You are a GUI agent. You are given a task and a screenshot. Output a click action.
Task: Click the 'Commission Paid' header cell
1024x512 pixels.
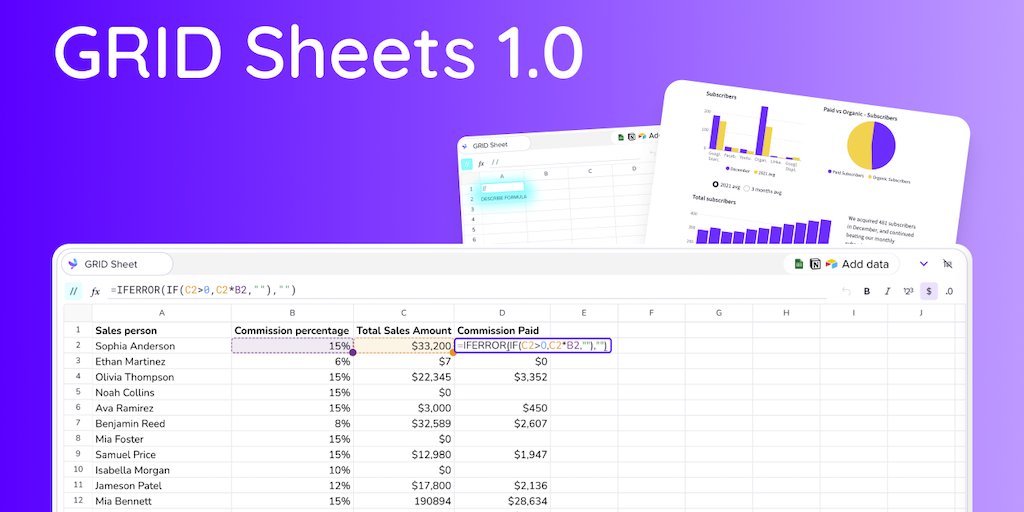click(502, 330)
